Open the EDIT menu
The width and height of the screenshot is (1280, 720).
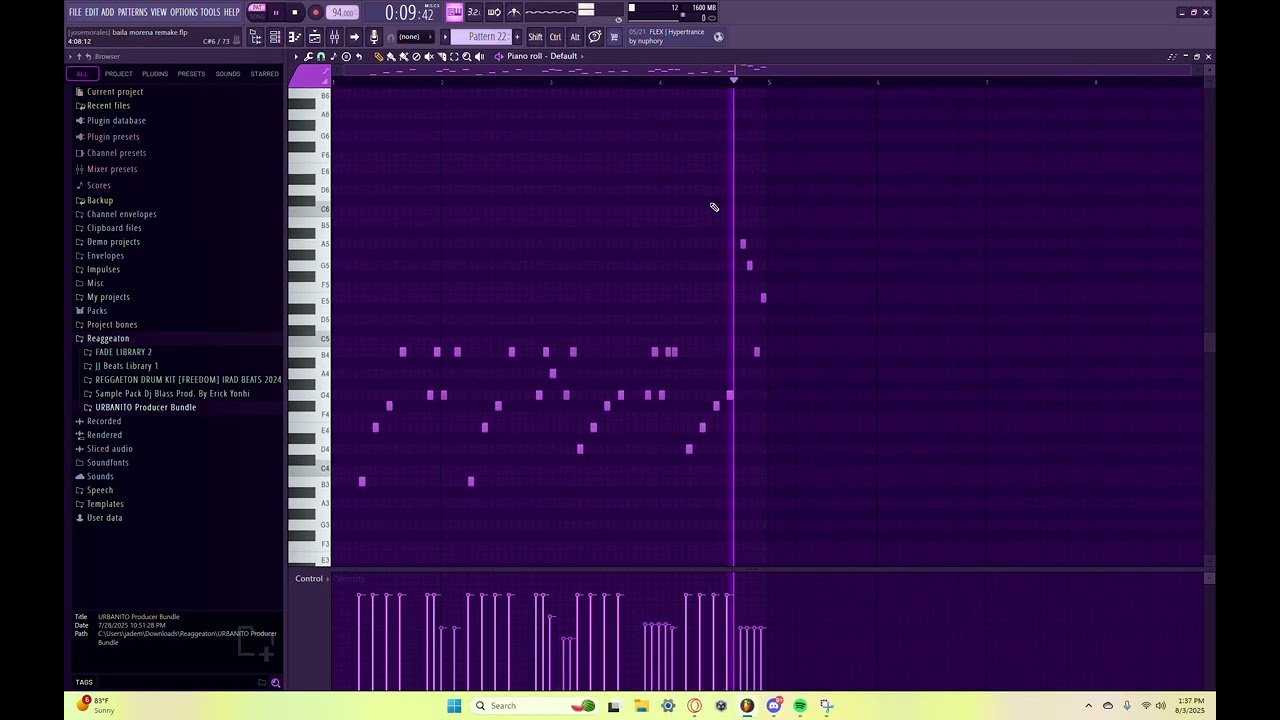click(x=92, y=12)
